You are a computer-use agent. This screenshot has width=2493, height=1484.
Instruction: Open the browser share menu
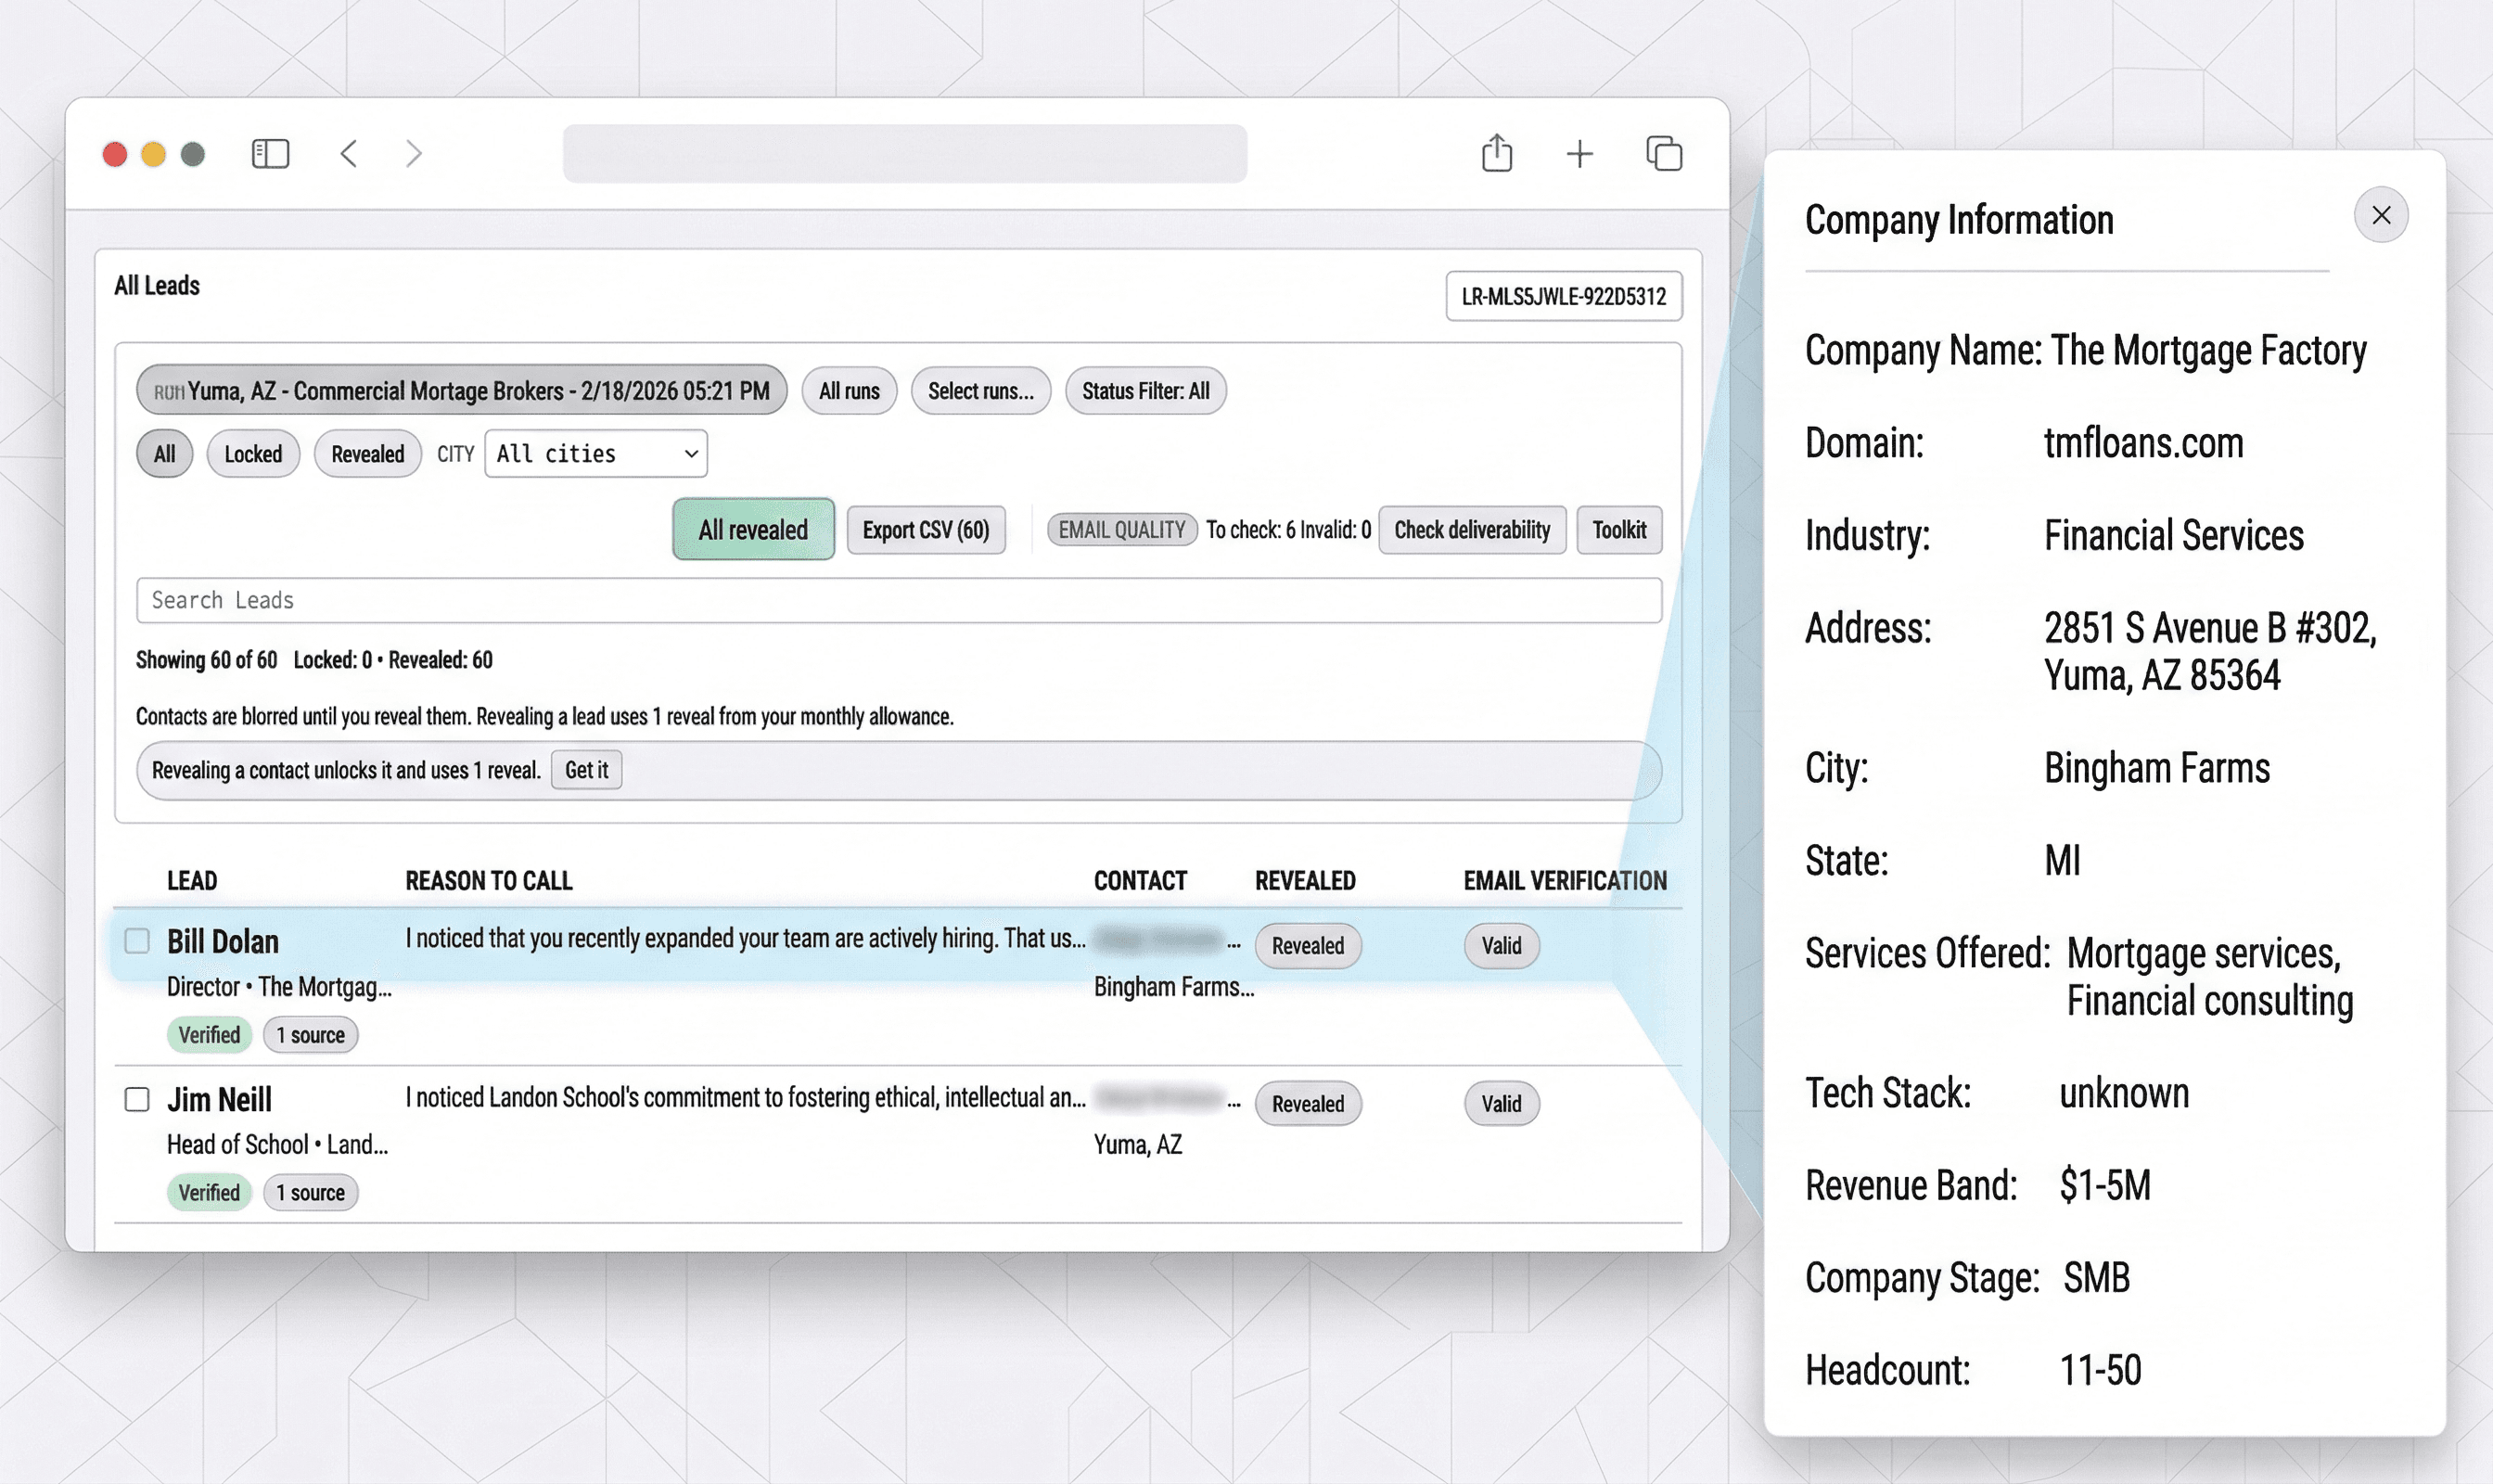tap(1496, 153)
